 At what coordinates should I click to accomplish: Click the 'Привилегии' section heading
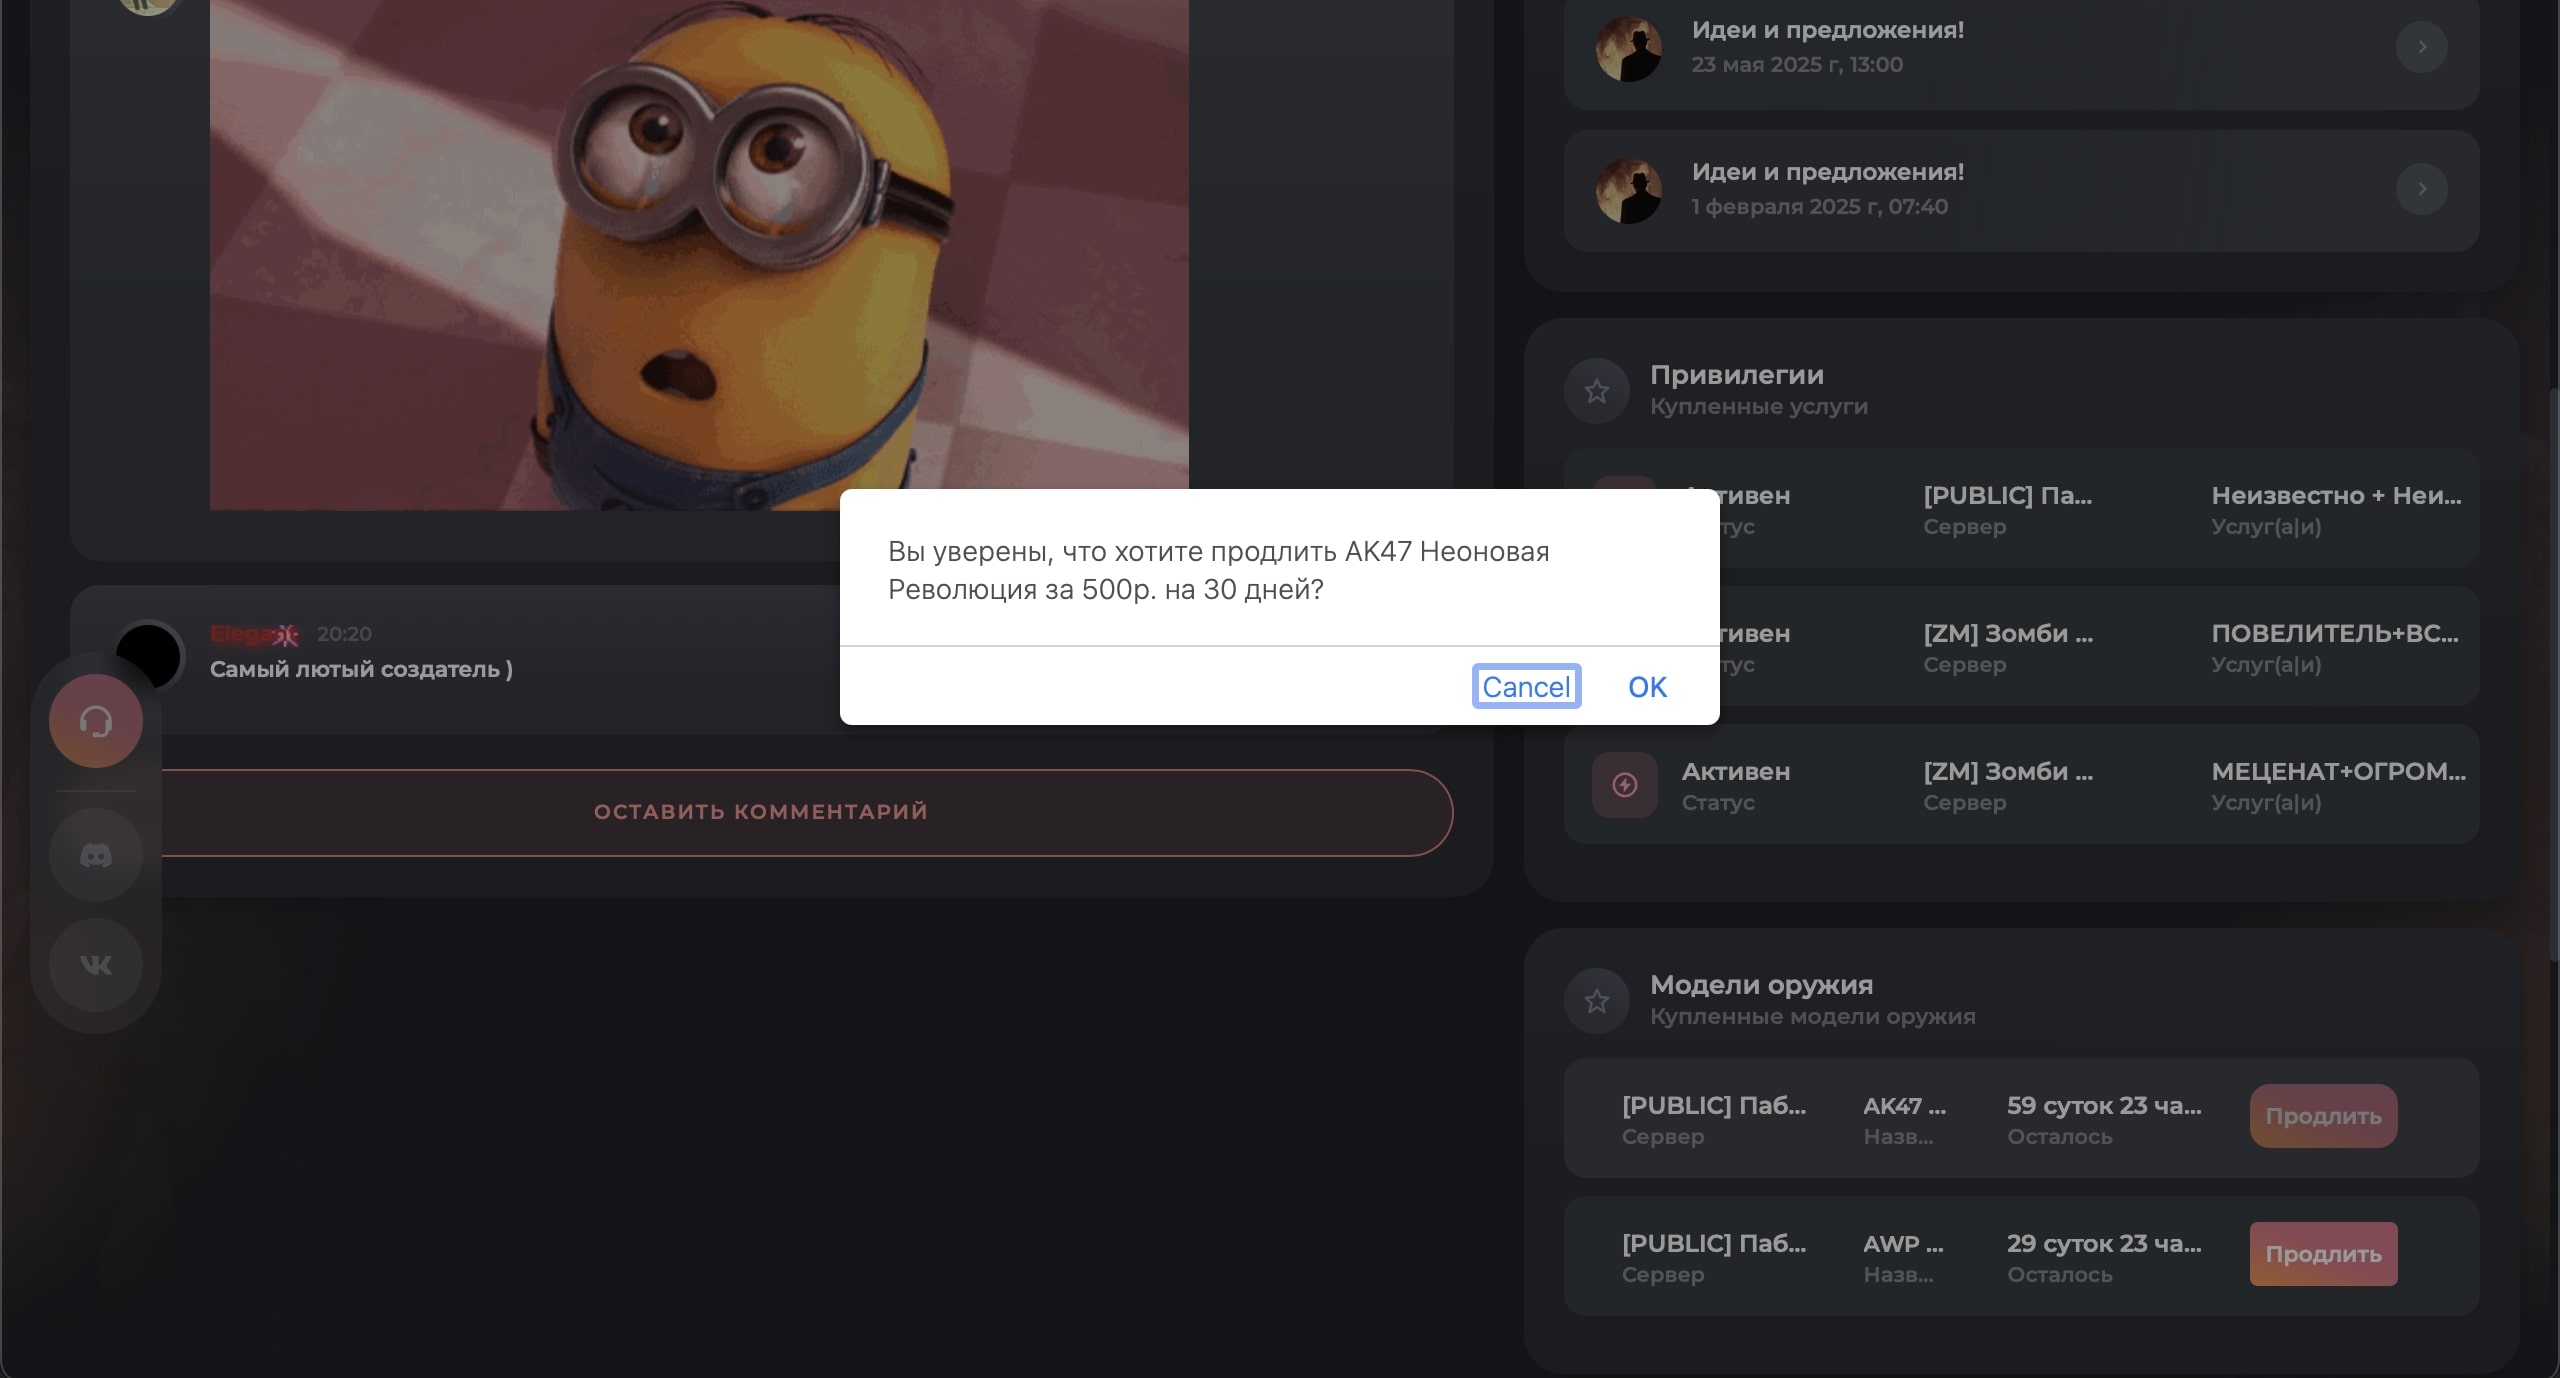[1737, 375]
